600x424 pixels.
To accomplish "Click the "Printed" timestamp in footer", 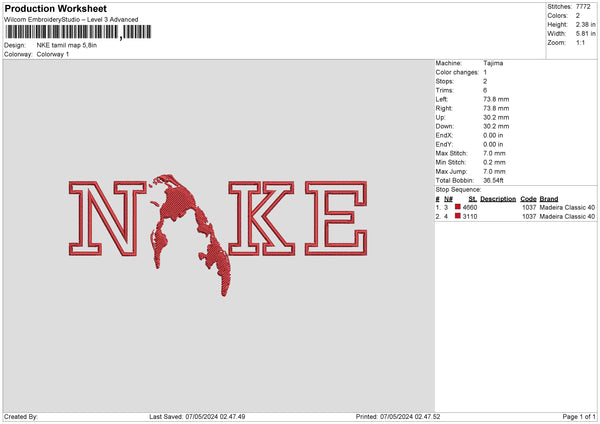I will [398, 417].
